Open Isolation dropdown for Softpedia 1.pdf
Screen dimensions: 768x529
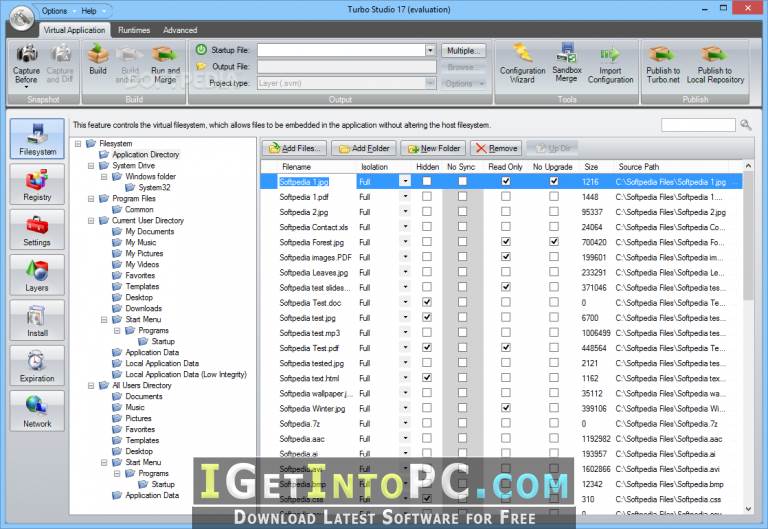pos(405,196)
